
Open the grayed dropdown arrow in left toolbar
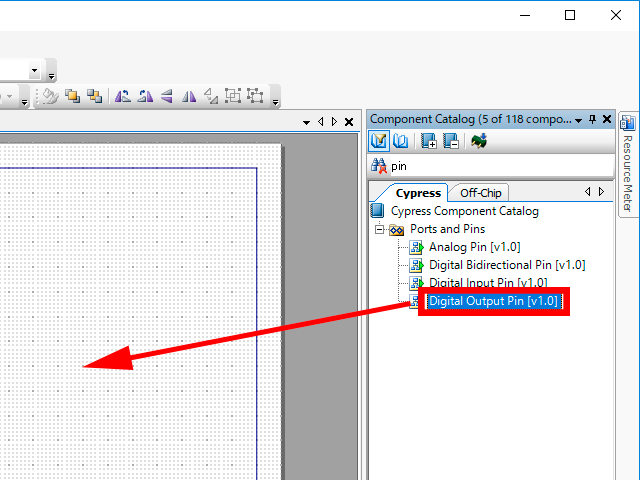tap(9, 97)
